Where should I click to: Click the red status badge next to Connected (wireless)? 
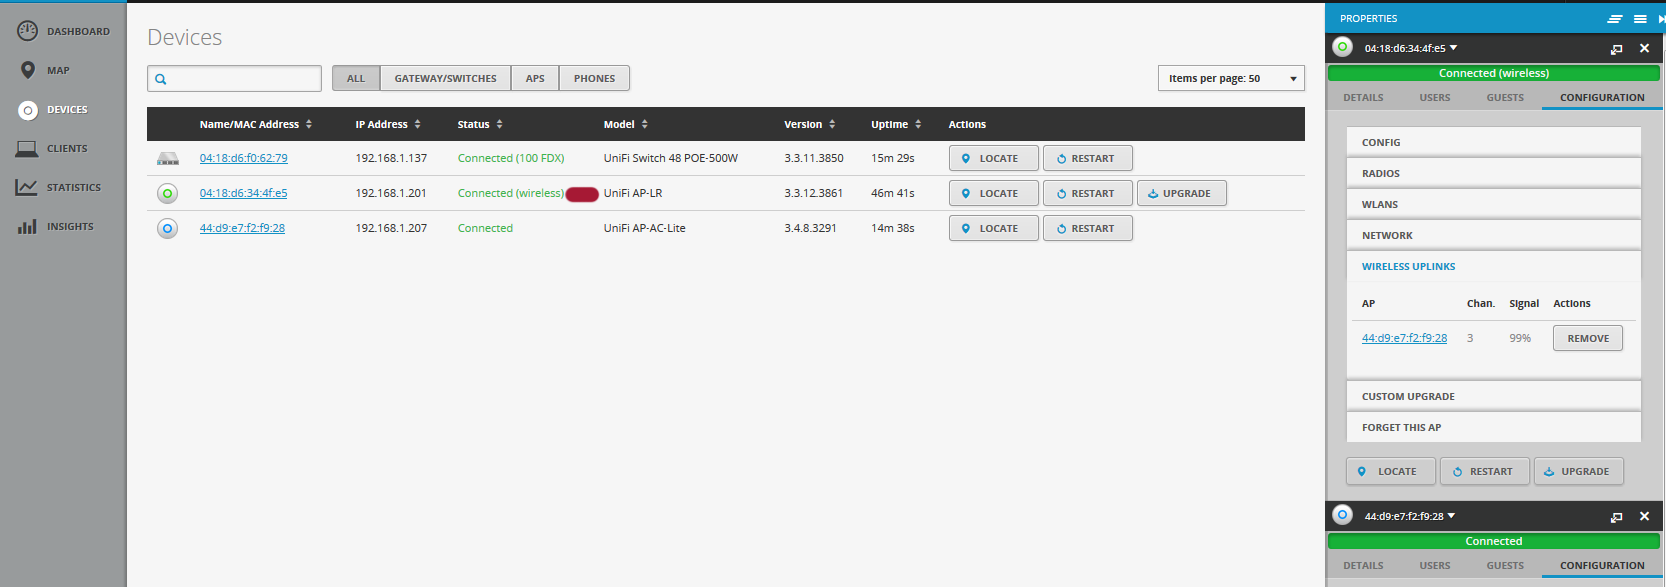[582, 194]
